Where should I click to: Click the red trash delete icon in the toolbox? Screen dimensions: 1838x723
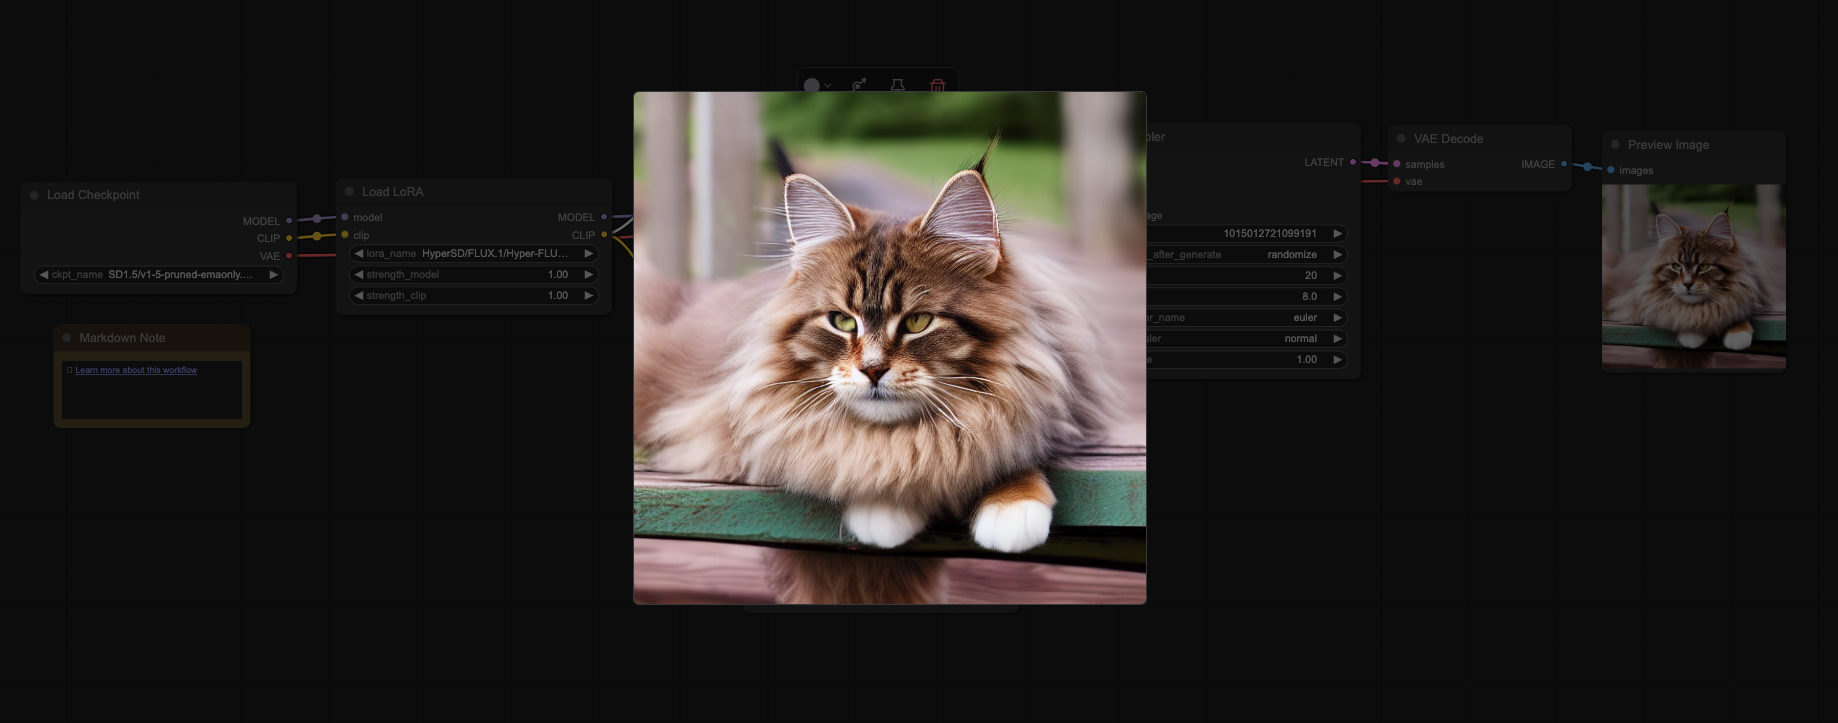938,86
